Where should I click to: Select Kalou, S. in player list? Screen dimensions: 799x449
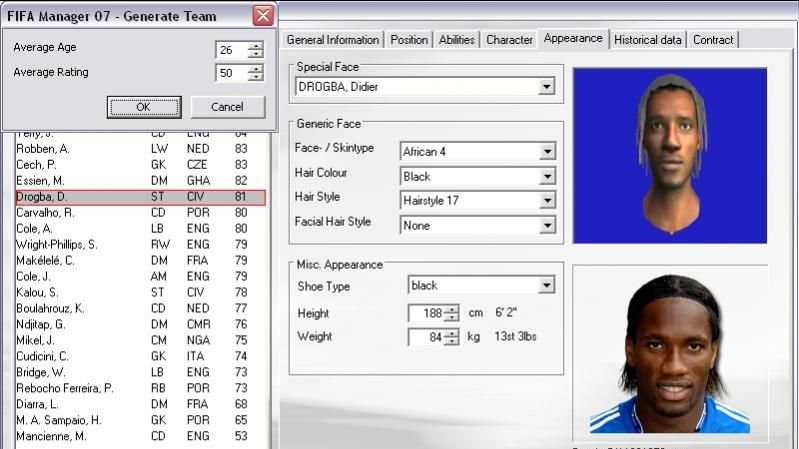tap(141, 293)
